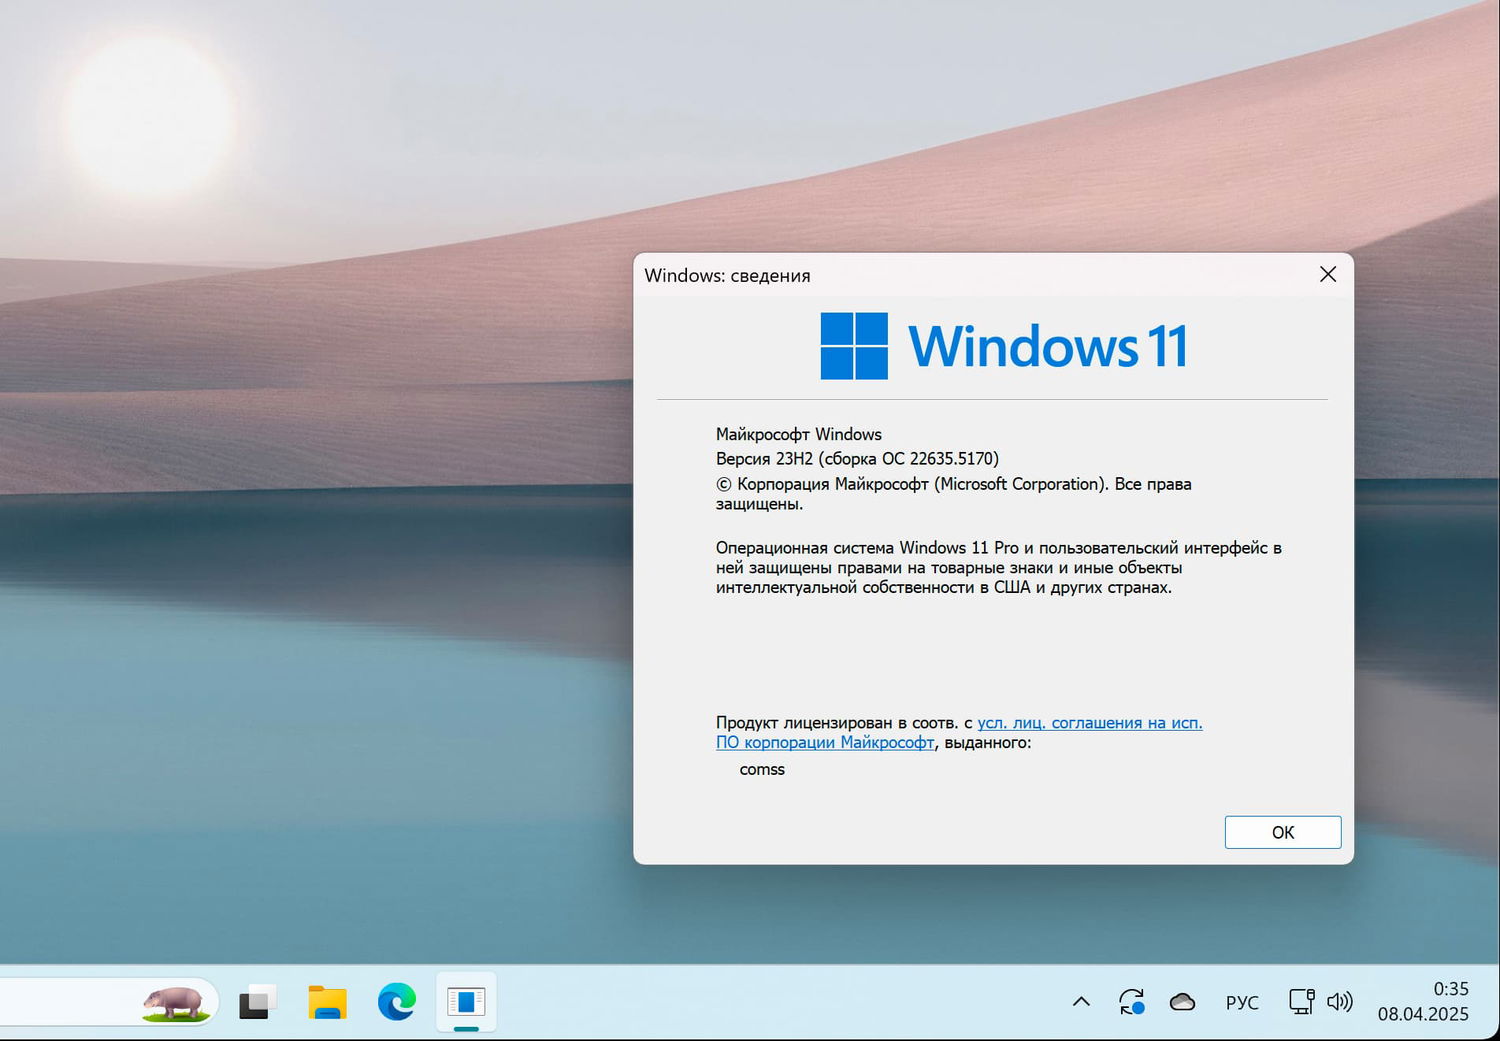This screenshot has width=1500, height=1041.
Task: Click the licensee name "comss"
Action: pyautogui.click(x=762, y=769)
